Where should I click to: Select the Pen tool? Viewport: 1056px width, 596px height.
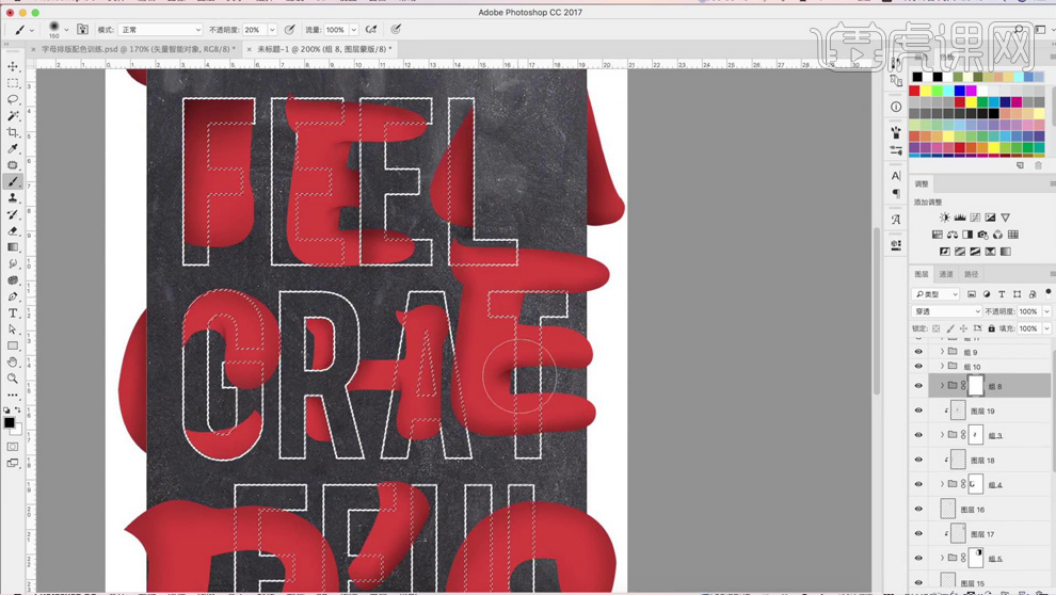(x=13, y=296)
